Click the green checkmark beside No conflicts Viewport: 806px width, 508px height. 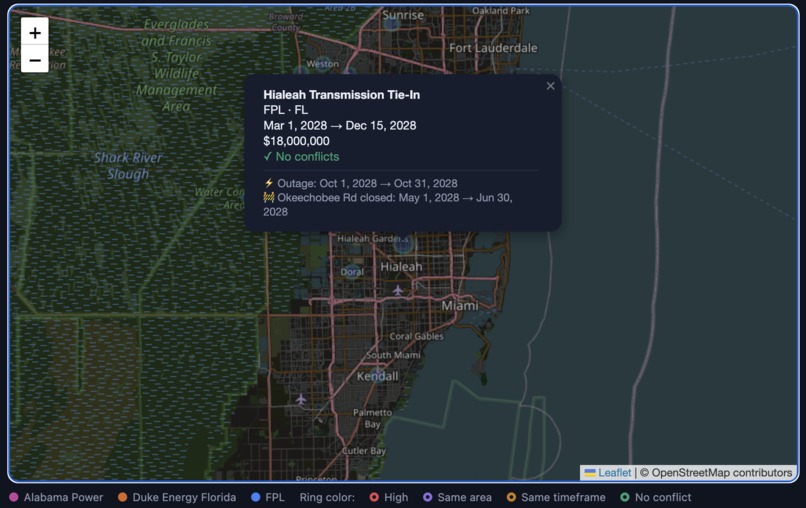click(x=267, y=156)
